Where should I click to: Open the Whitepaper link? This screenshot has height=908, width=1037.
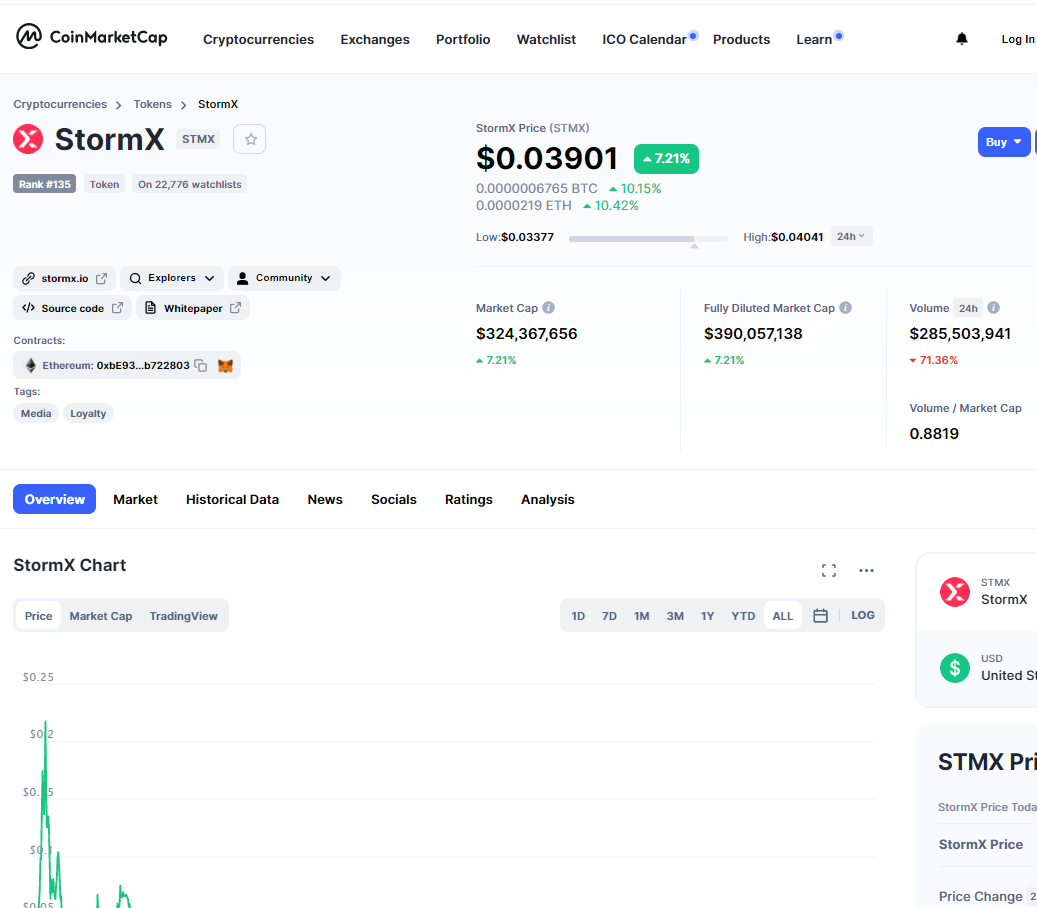pos(192,308)
